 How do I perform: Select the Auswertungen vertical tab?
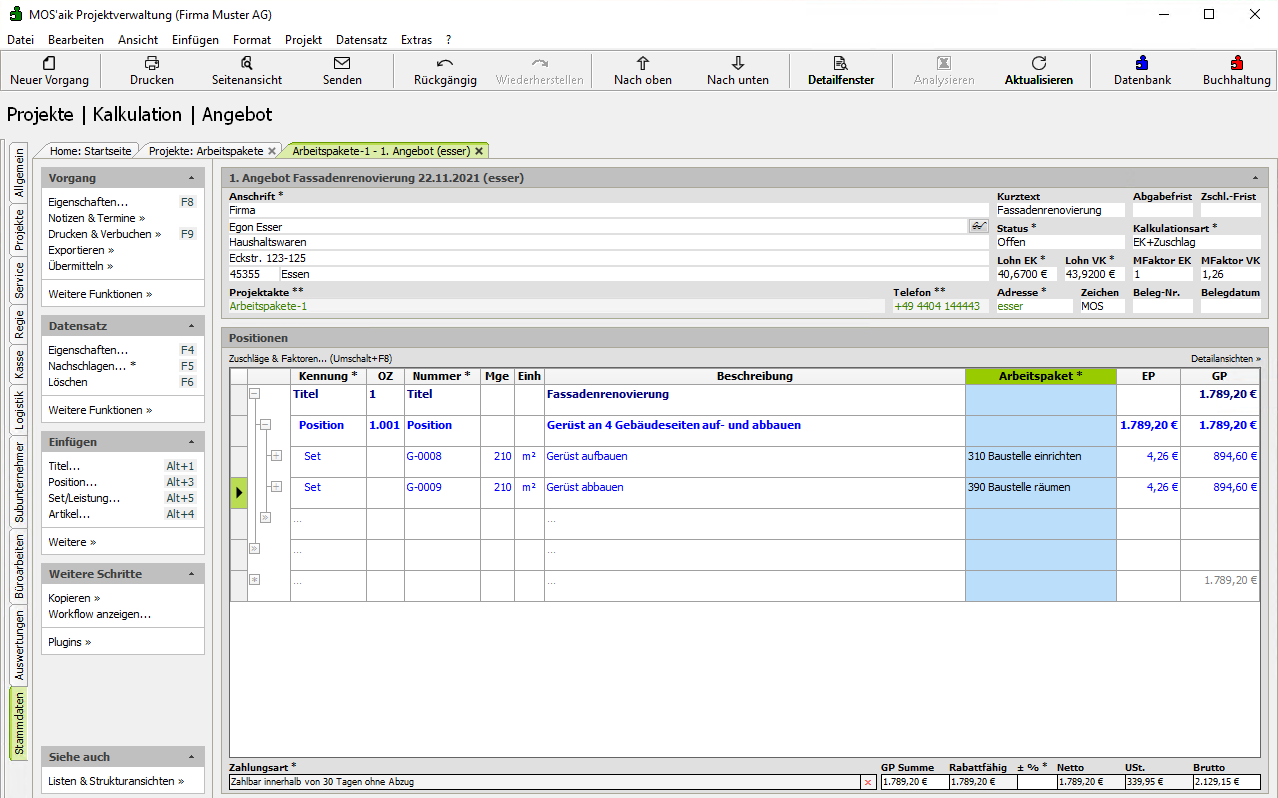(19, 646)
